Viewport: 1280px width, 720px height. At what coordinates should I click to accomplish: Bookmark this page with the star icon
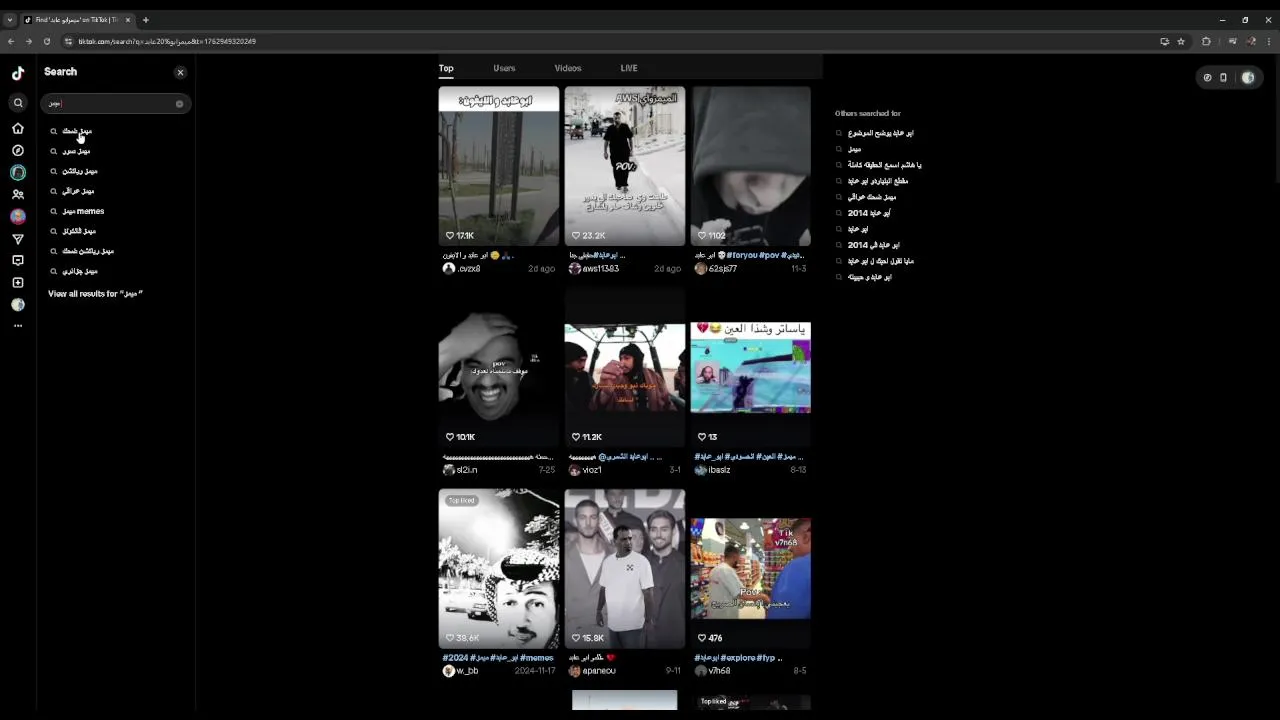pyautogui.click(x=1181, y=41)
